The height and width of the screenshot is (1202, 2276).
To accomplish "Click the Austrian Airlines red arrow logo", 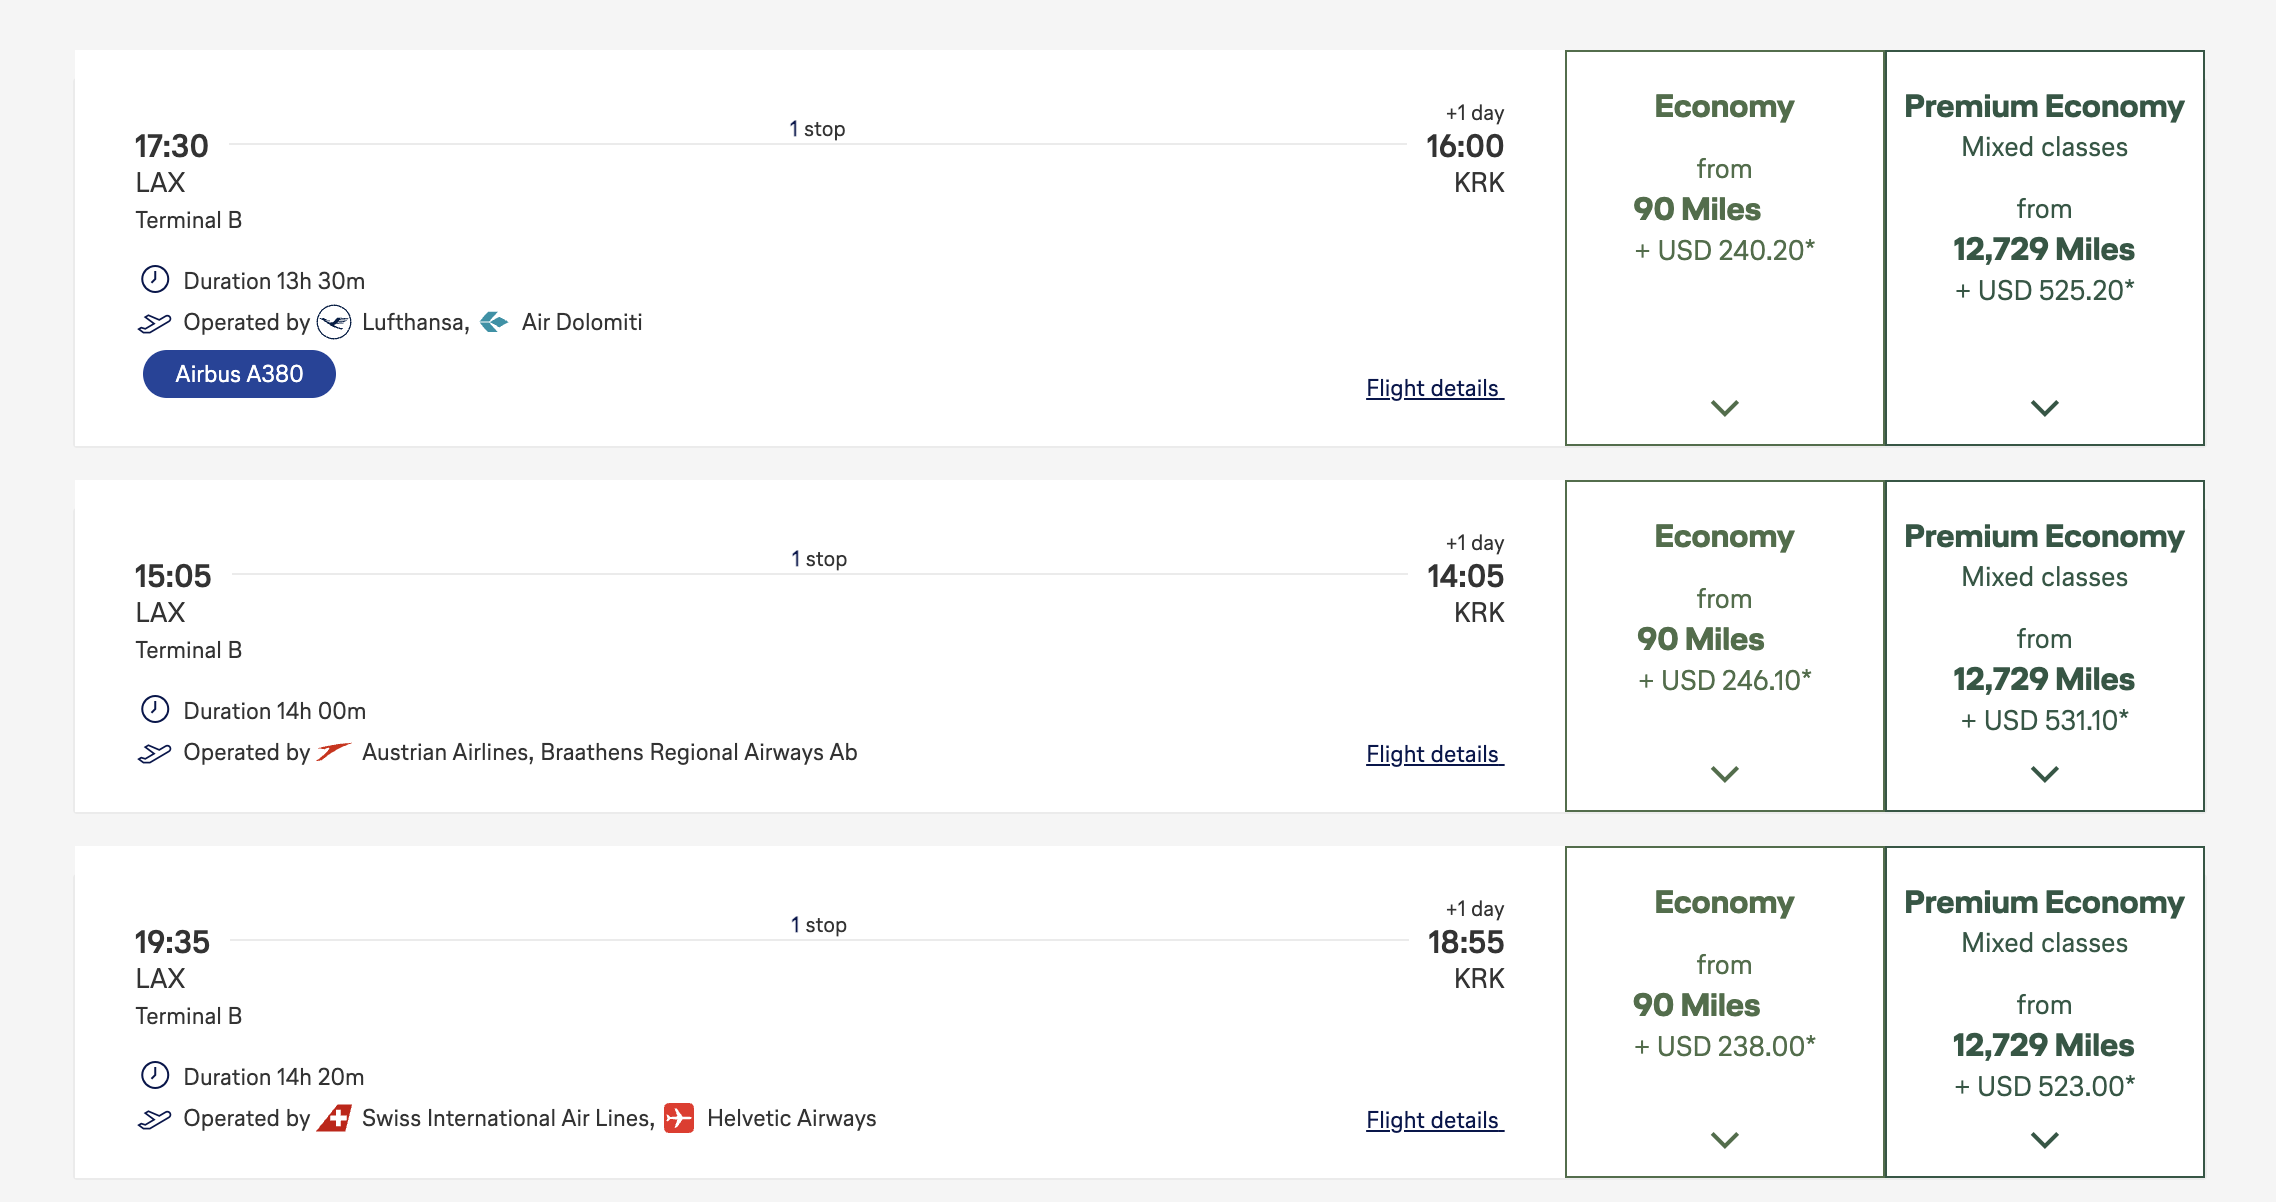I will pyautogui.click(x=334, y=751).
